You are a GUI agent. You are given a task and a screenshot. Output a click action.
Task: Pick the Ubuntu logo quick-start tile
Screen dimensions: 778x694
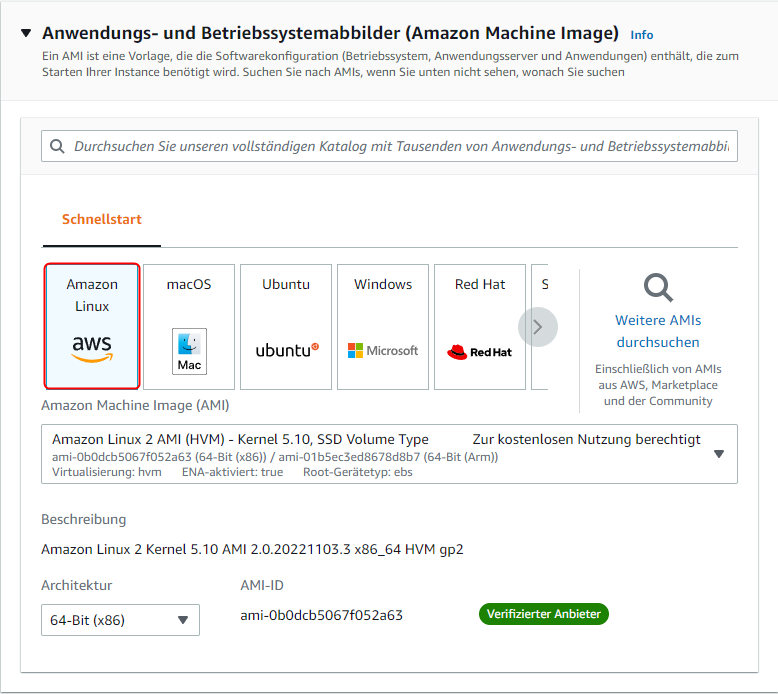coord(286,326)
